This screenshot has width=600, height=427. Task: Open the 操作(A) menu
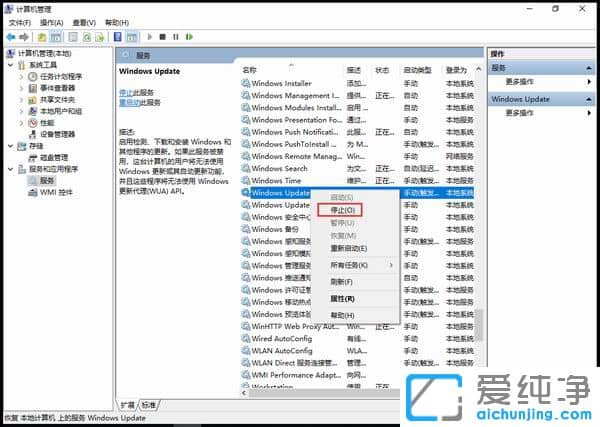[51, 23]
